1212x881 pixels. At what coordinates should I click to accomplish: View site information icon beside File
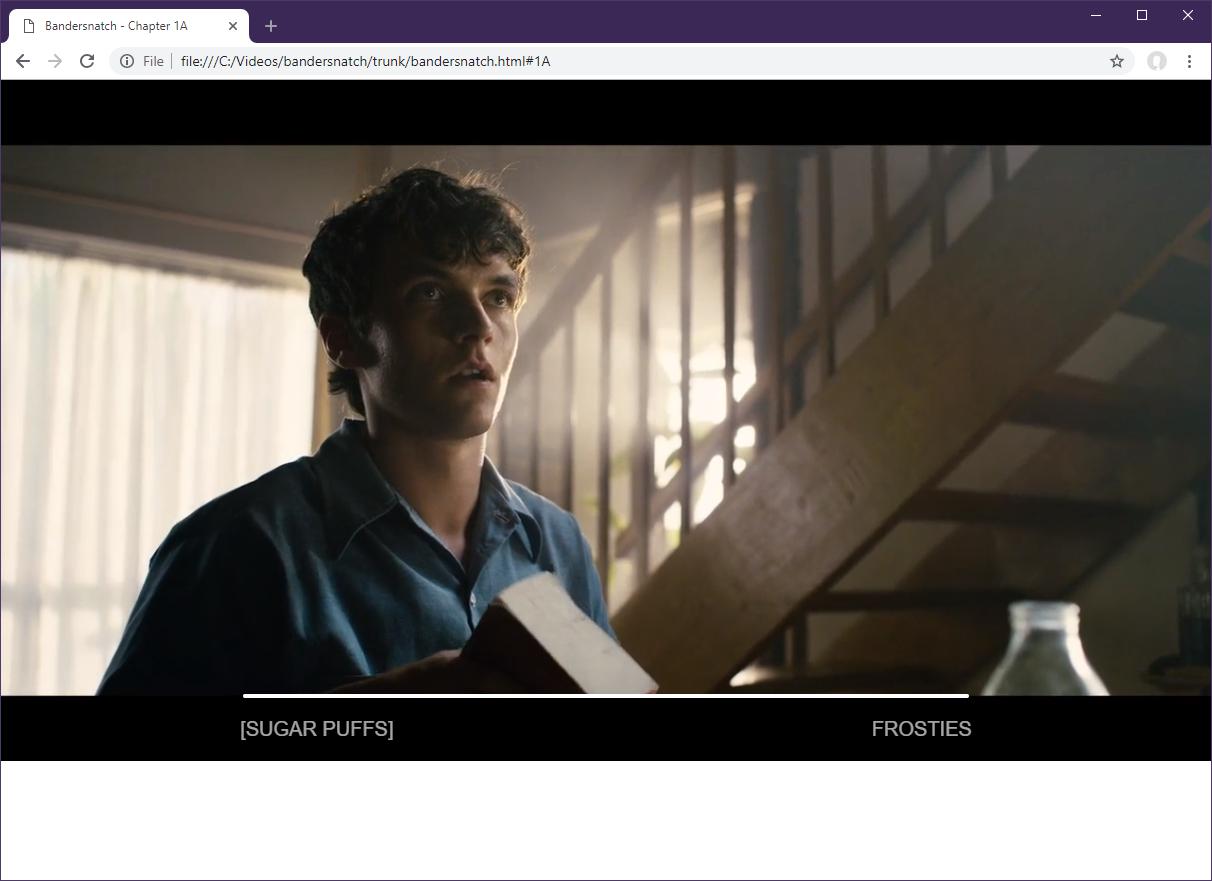(x=127, y=61)
